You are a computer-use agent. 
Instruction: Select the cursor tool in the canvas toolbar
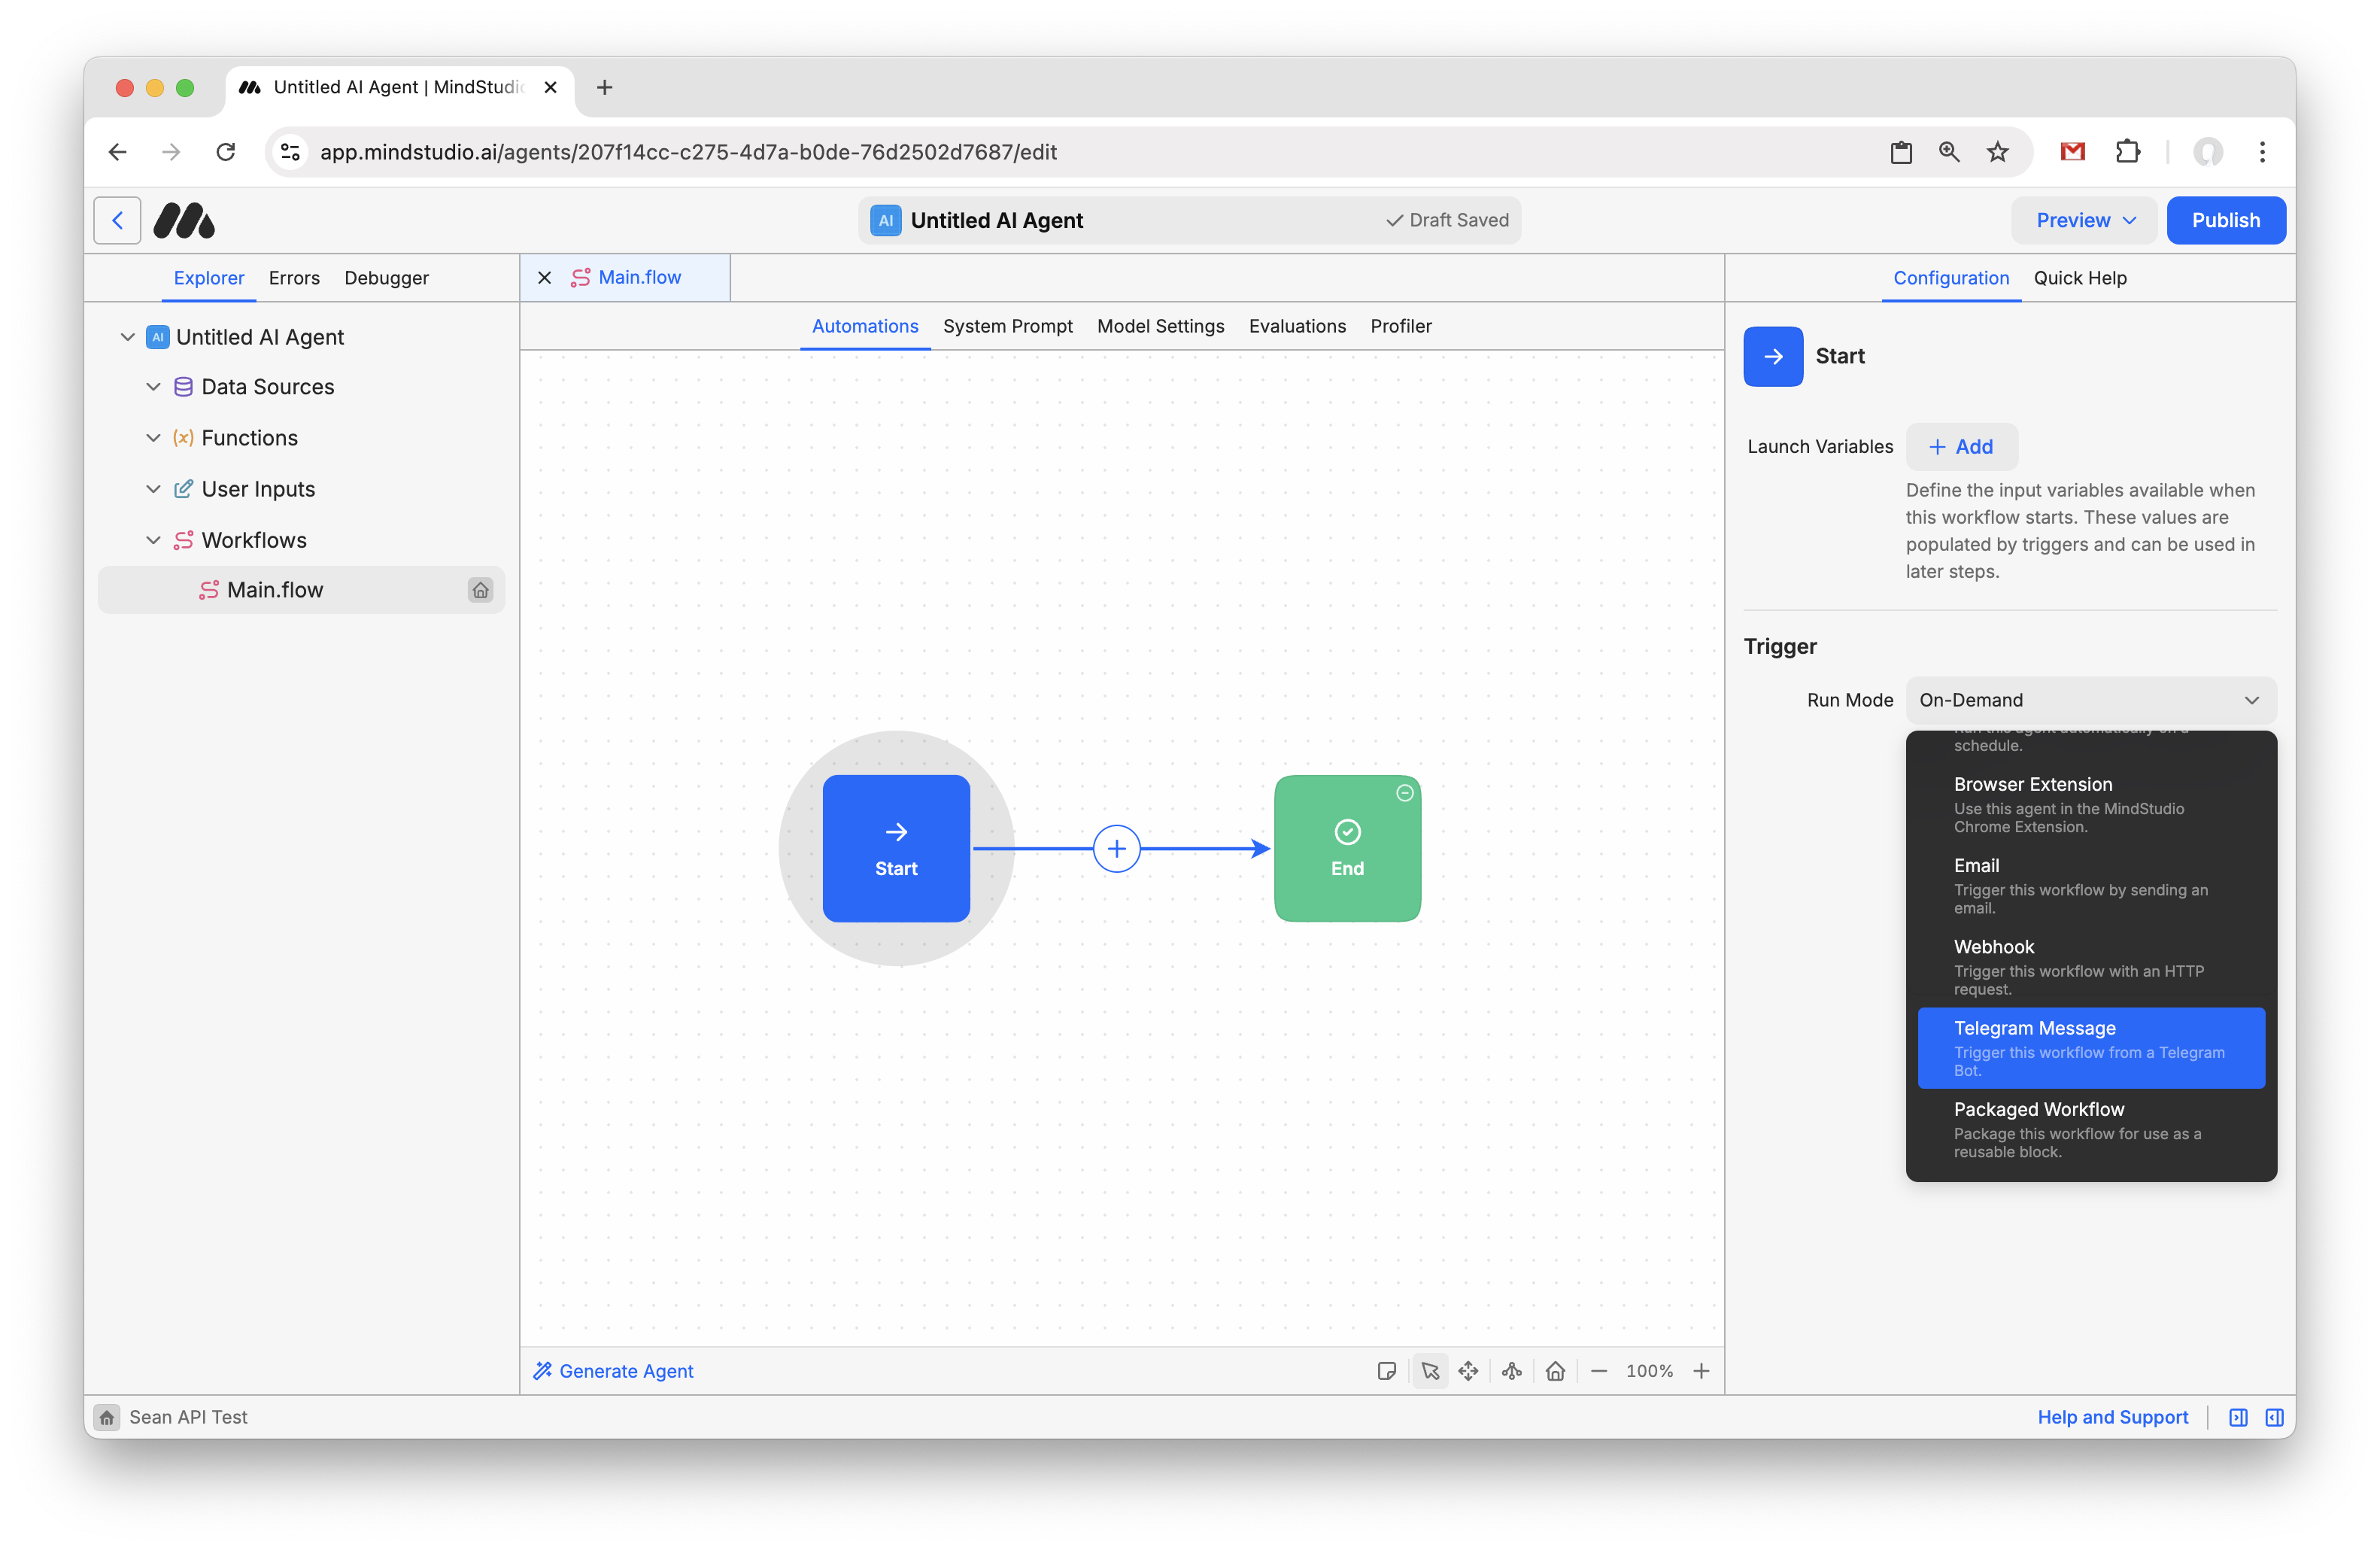1430,1371
